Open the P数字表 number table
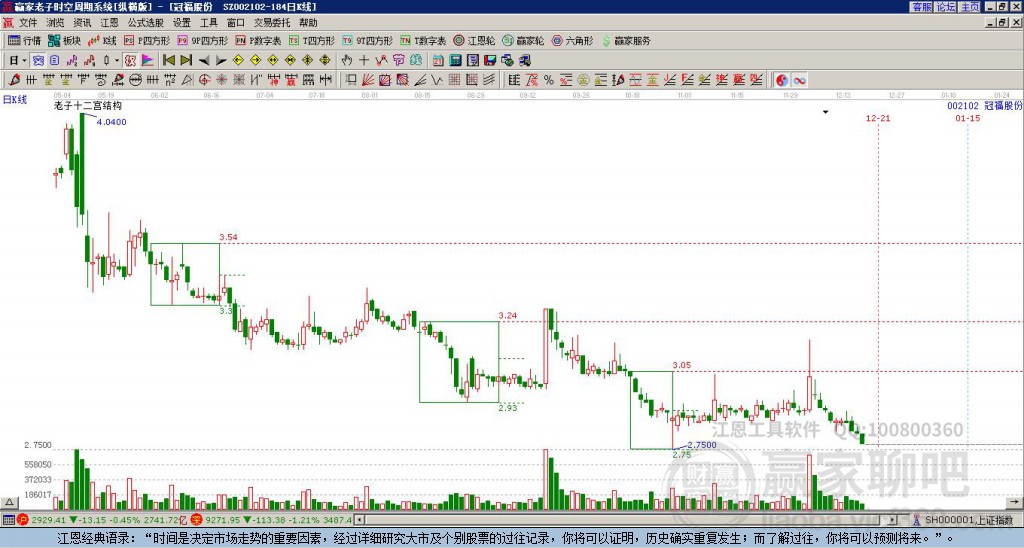 pos(258,40)
